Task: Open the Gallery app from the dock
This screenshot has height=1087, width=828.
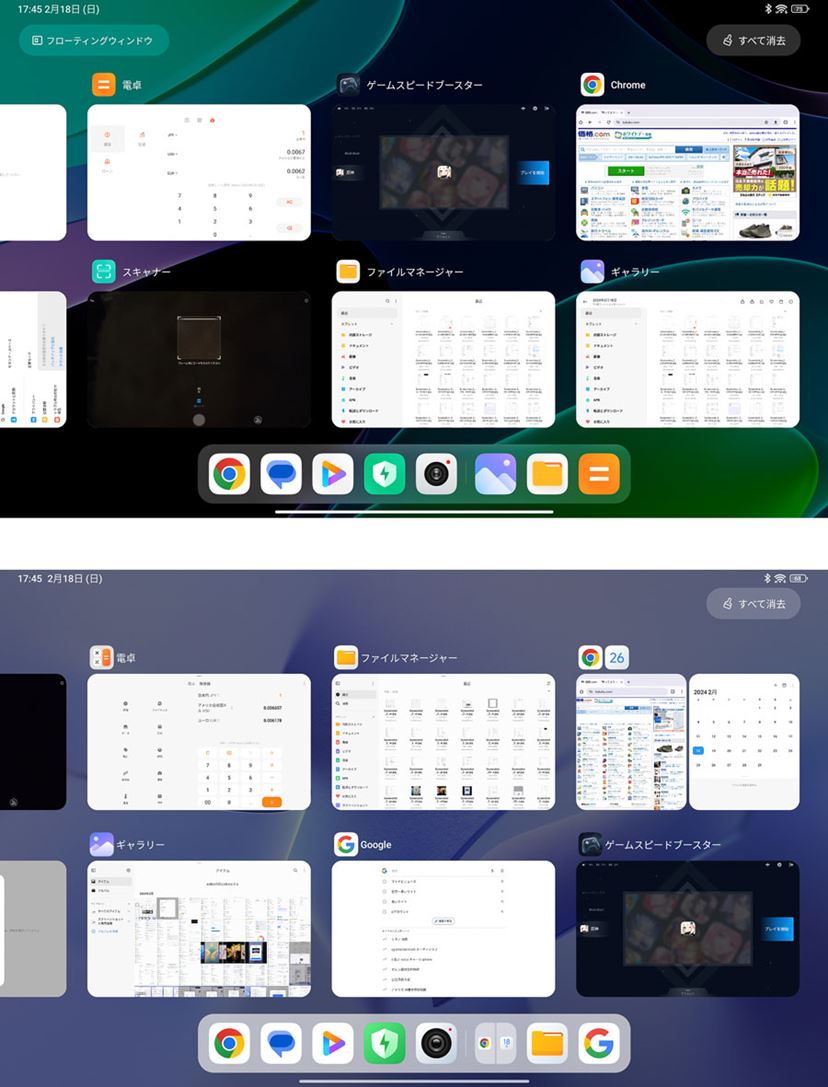Action: 496,473
